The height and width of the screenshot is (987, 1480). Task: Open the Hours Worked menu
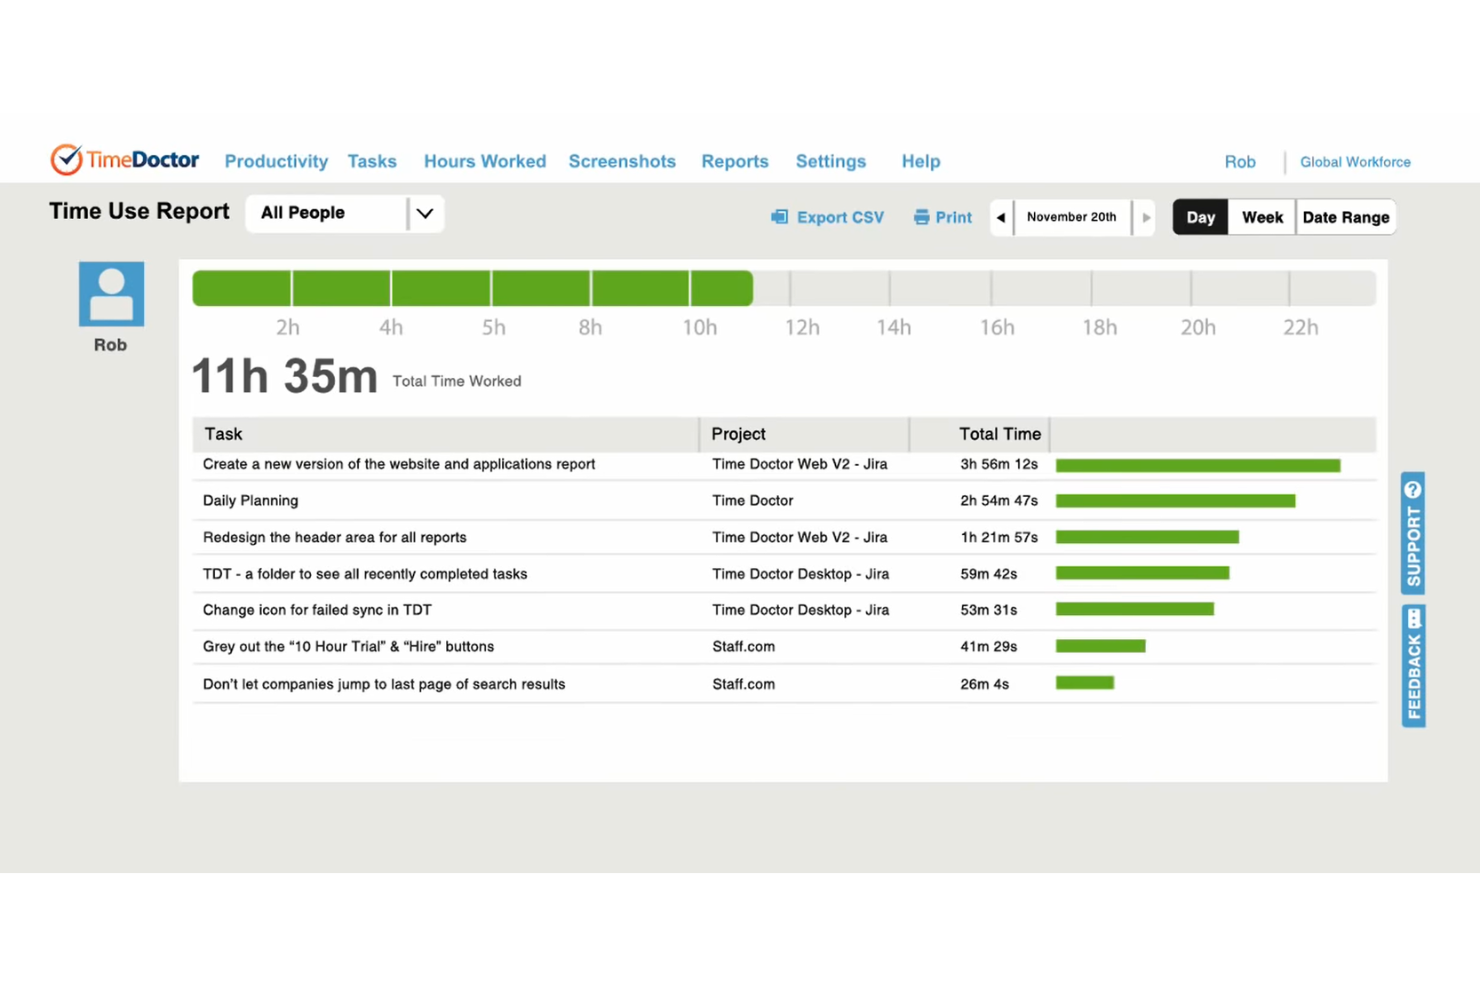[x=485, y=161]
